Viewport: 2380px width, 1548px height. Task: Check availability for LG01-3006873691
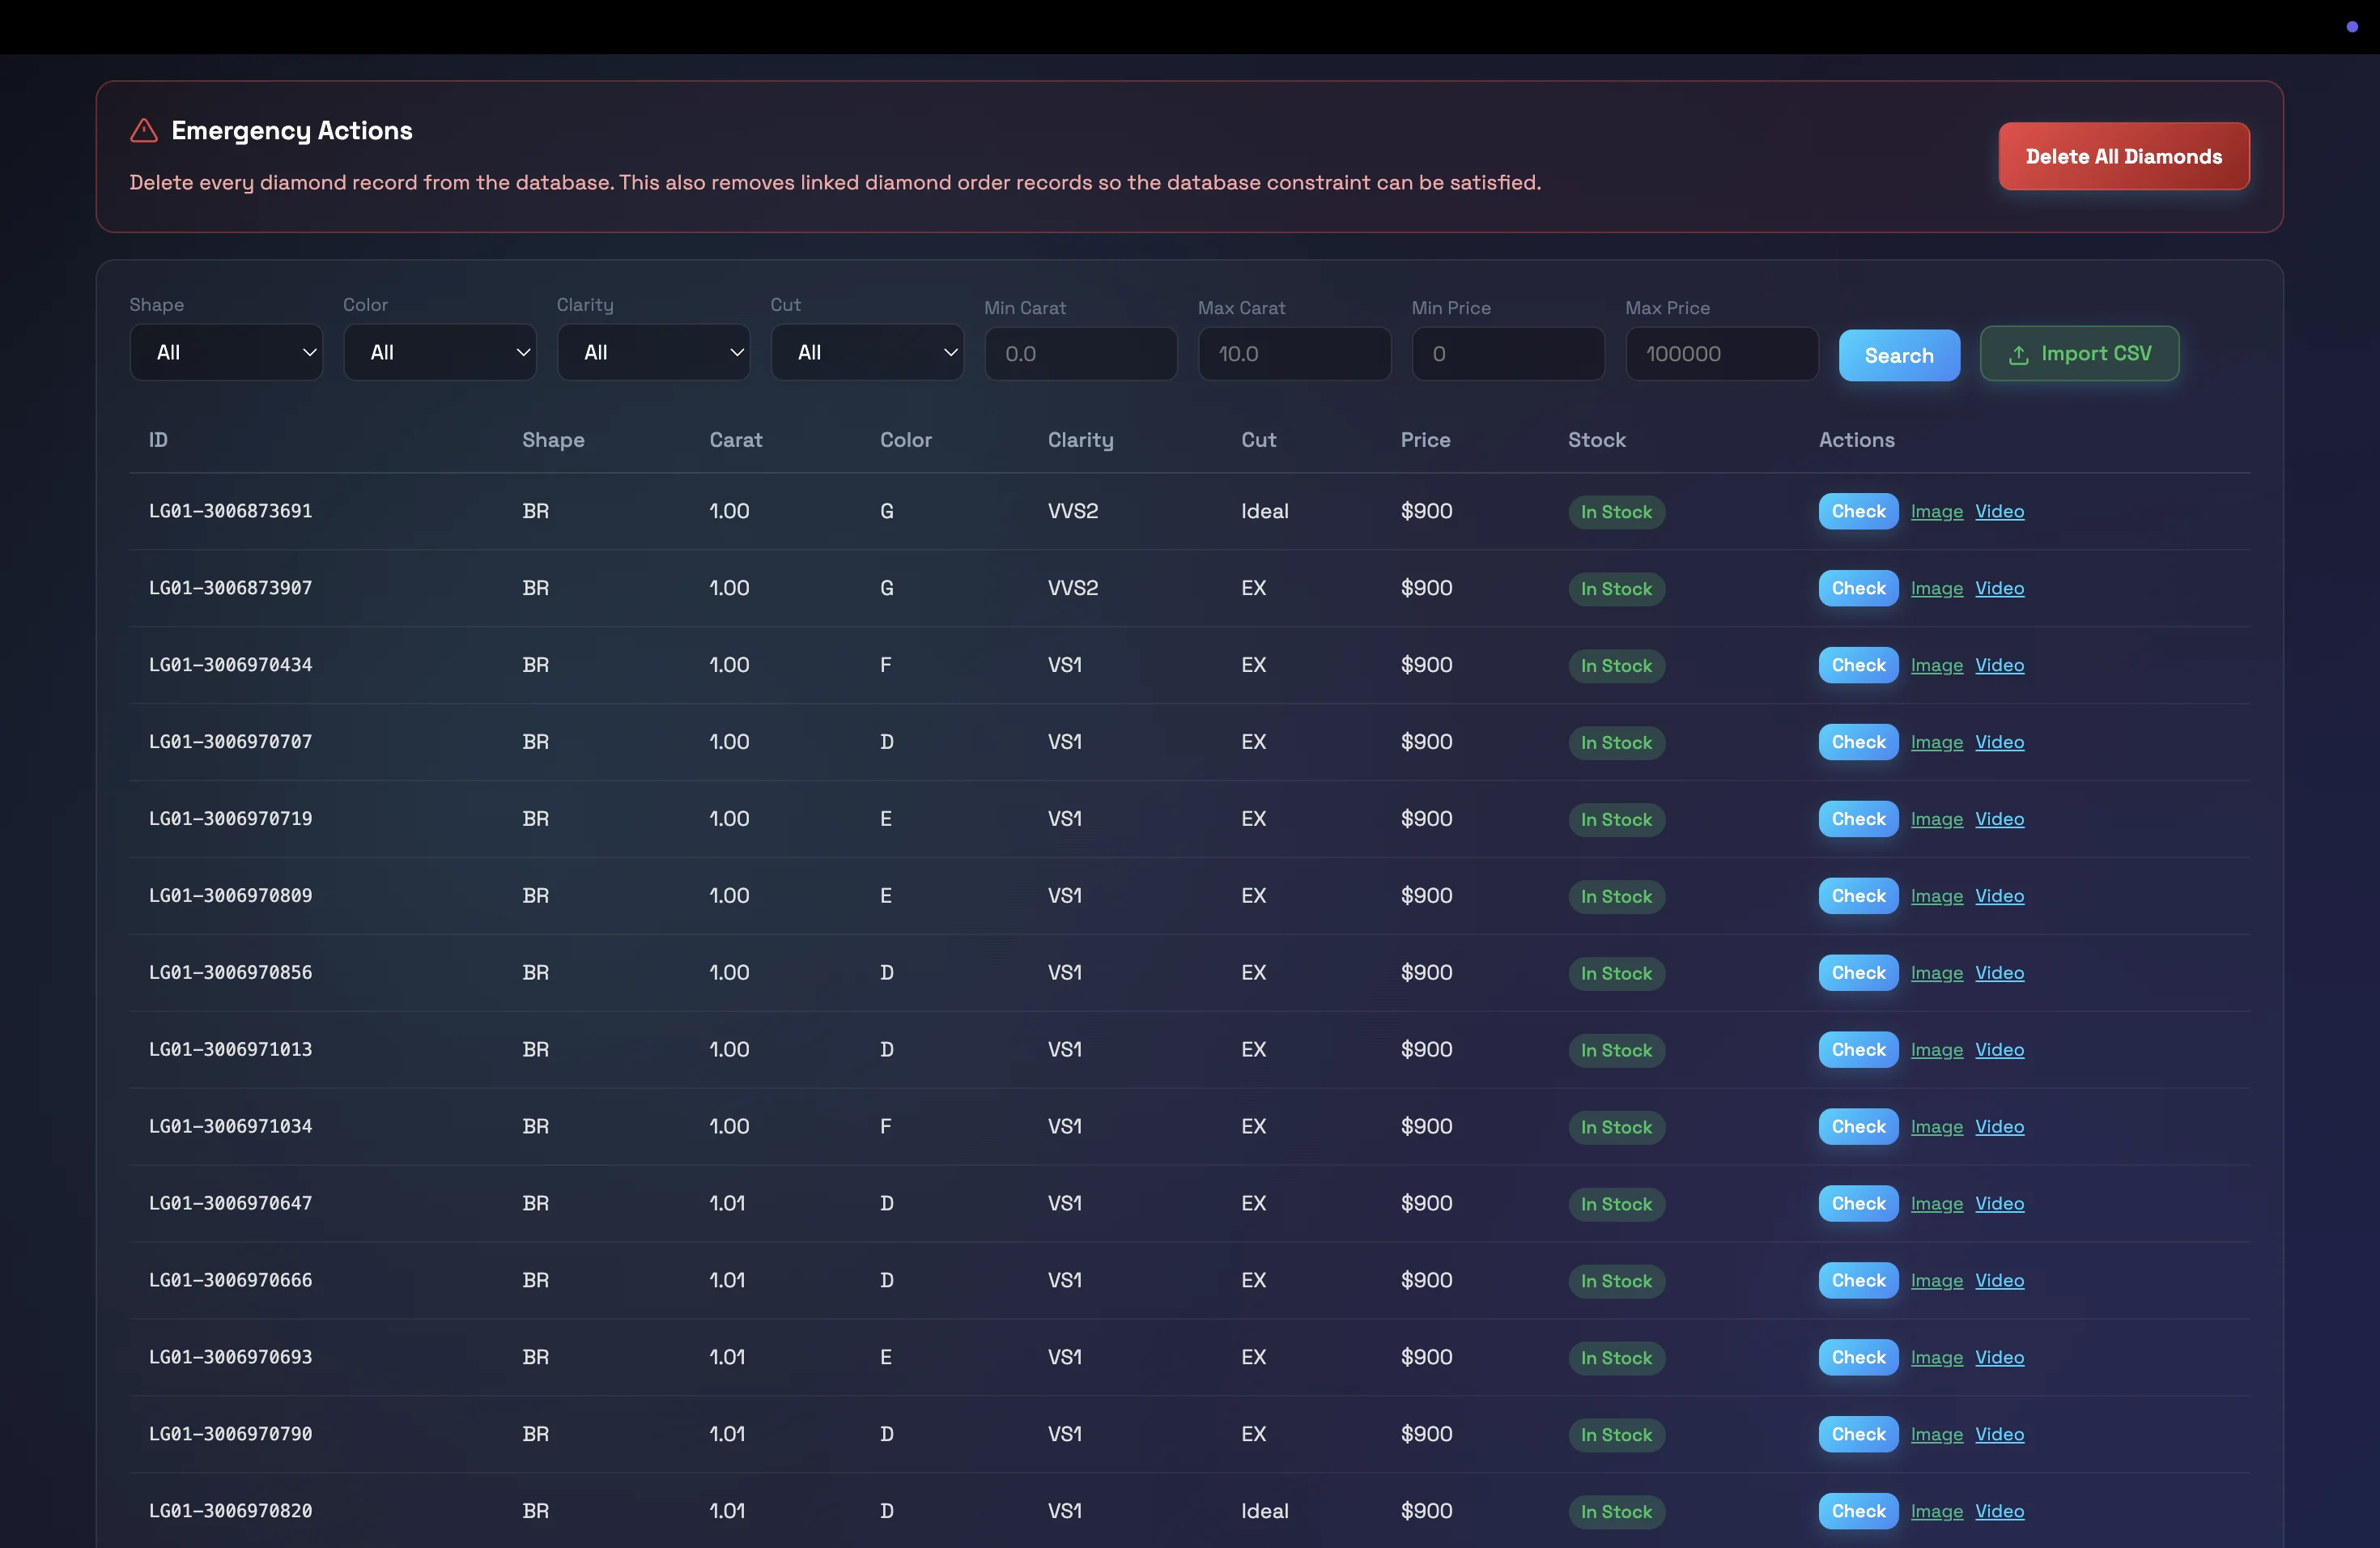(1858, 511)
